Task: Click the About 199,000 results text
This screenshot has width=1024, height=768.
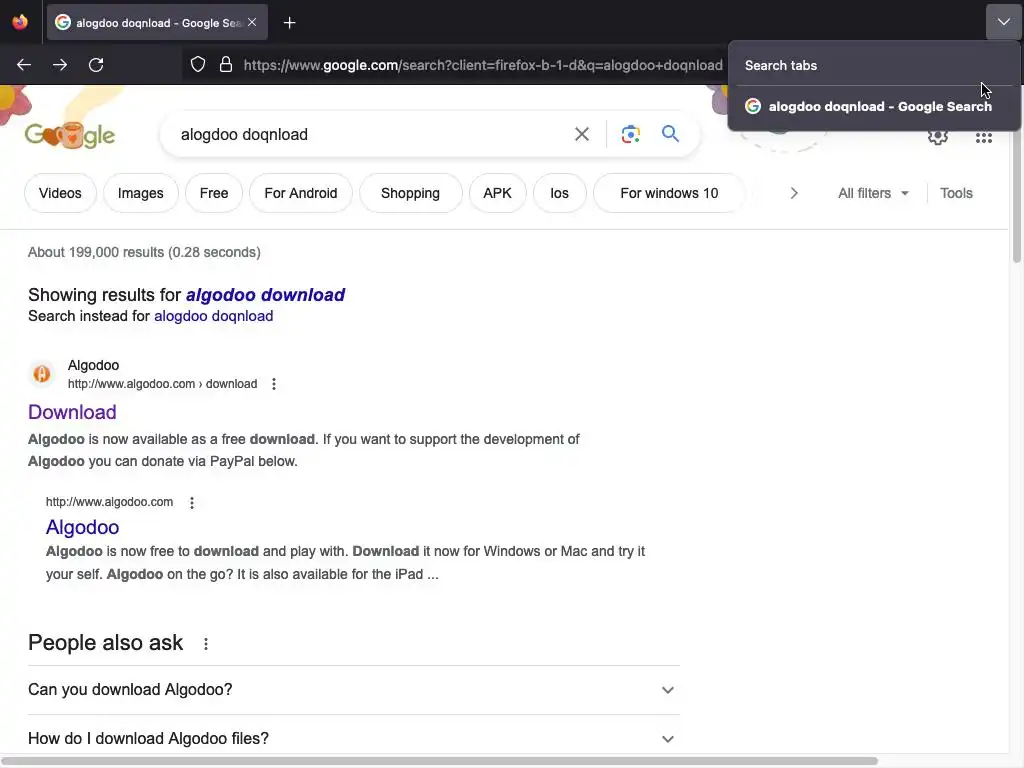Action: tap(144, 252)
